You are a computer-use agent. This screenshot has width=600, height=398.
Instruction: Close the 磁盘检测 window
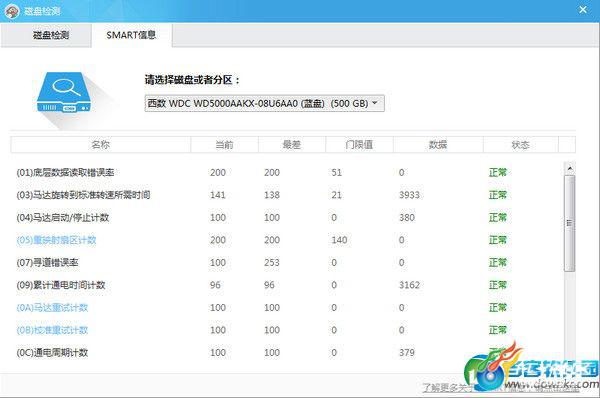583,10
